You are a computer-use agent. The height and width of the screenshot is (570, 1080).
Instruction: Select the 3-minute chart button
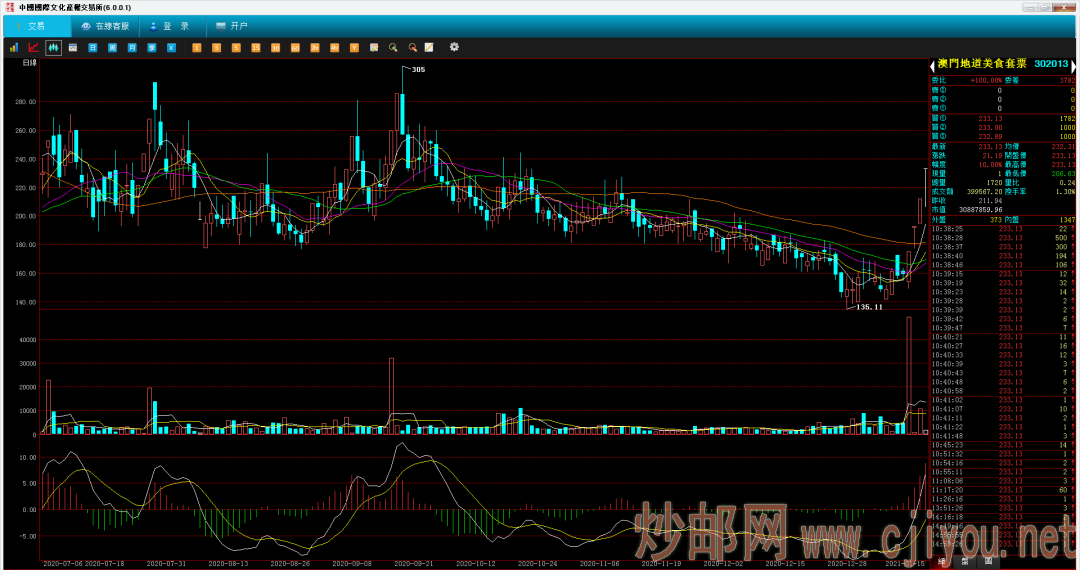tap(216, 48)
